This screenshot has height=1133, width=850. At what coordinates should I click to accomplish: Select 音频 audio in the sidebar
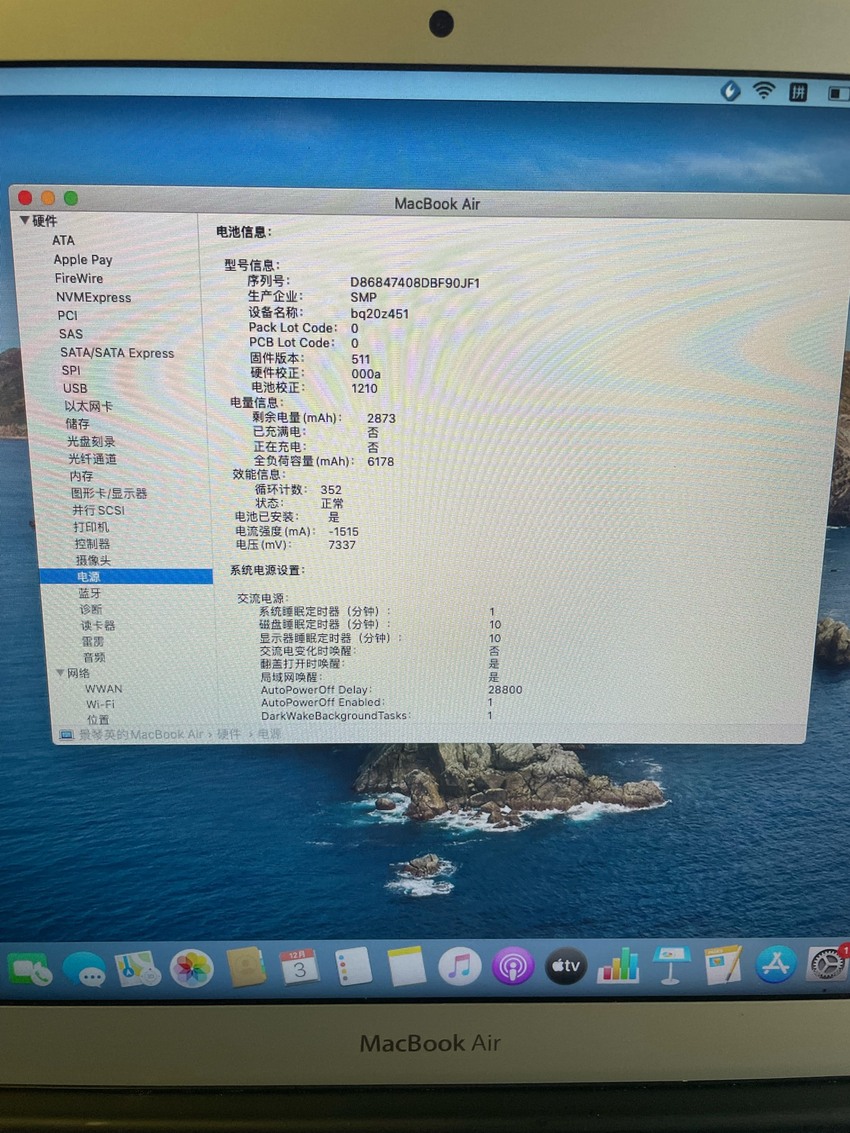click(94, 658)
